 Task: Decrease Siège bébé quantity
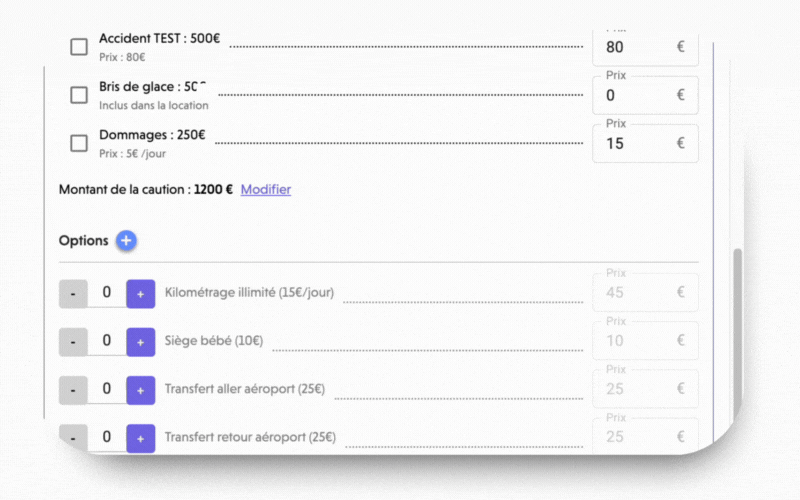(x=73, y=342)
